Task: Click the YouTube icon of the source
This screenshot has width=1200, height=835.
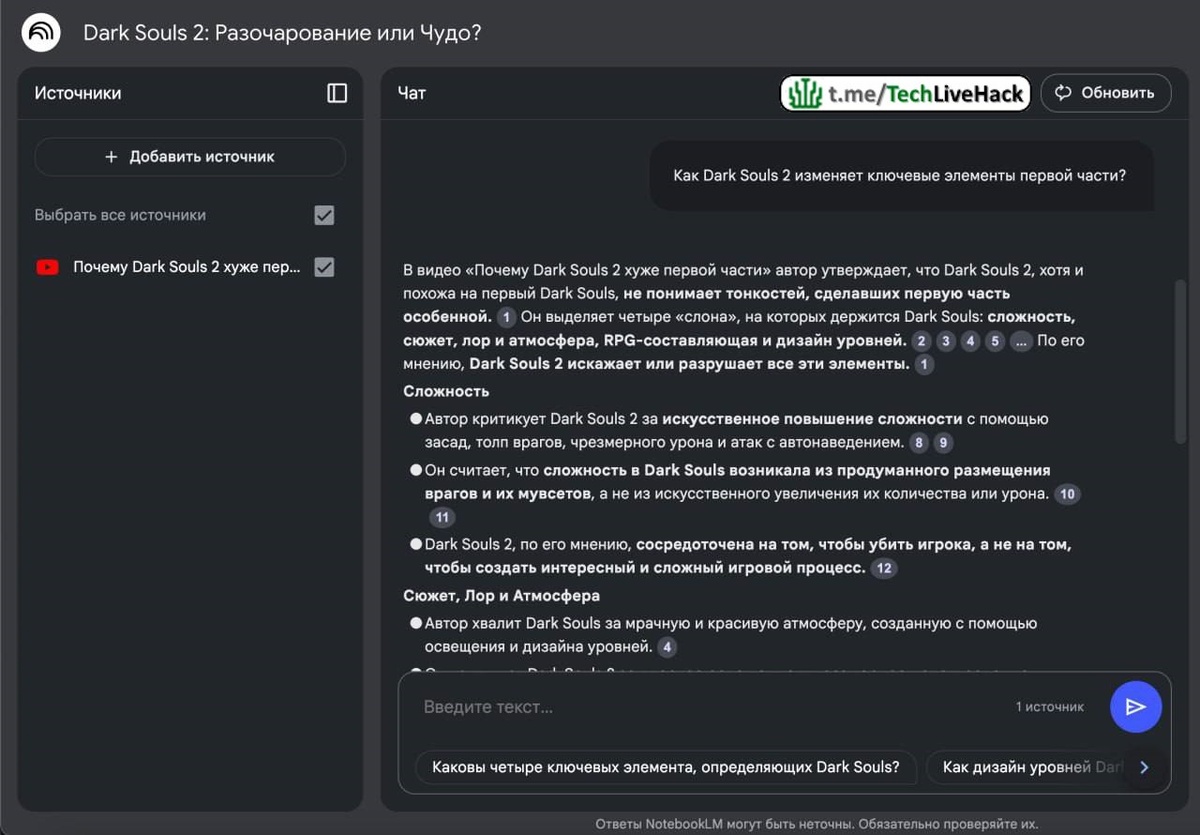Action: (47, 267)
